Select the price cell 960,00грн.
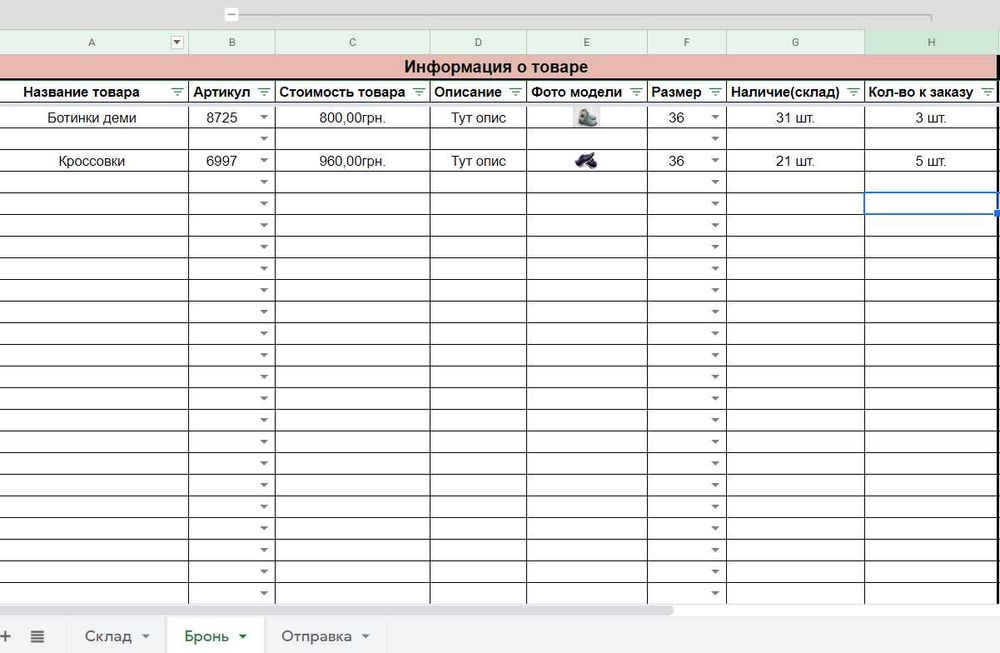1000x653 pixels. [353, 161]
